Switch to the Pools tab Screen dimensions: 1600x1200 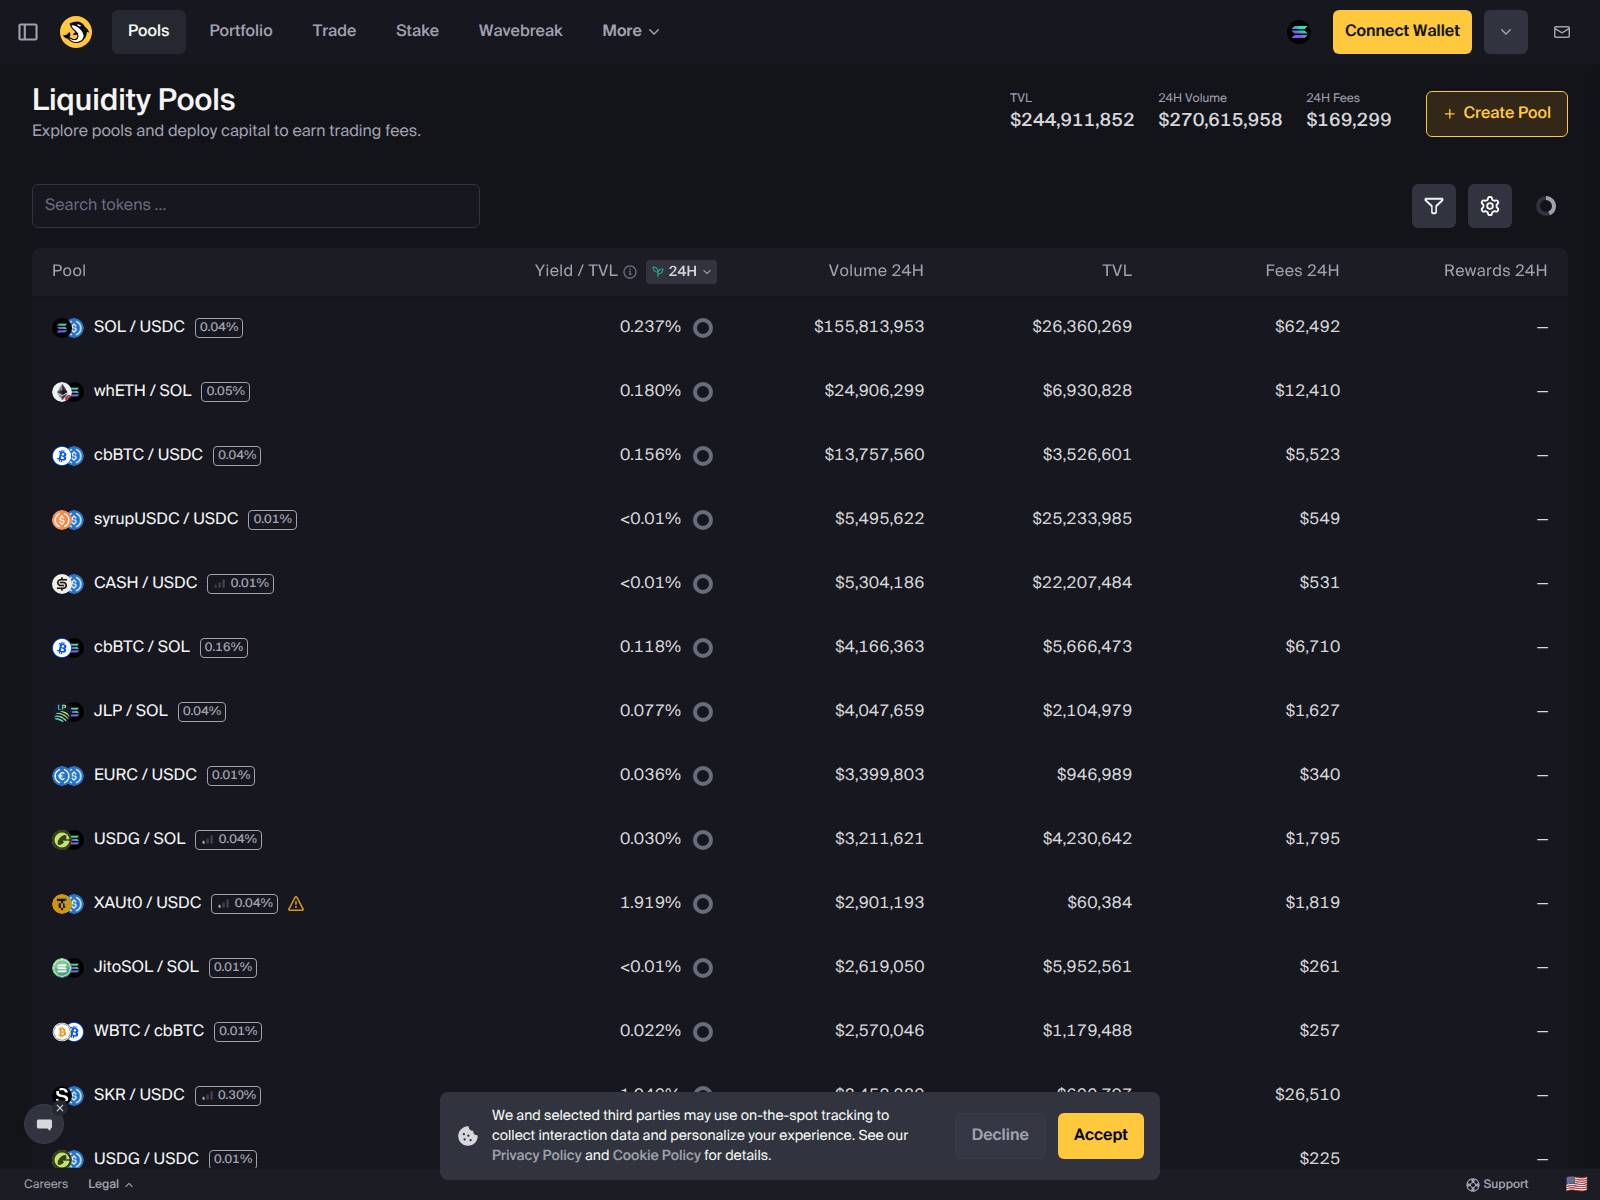point(148,31)
